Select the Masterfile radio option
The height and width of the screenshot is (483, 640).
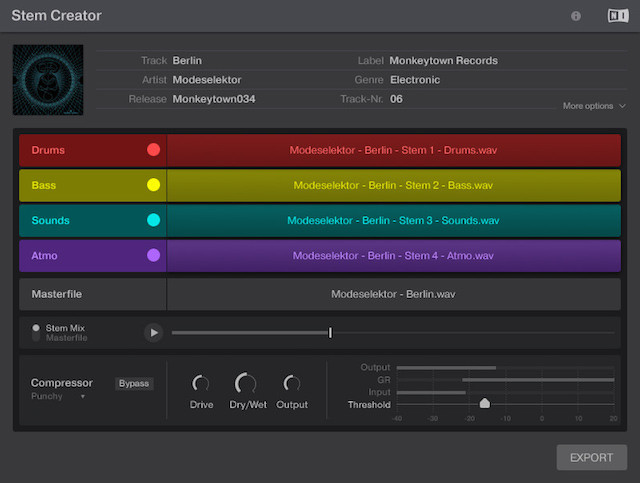[37, 338]
